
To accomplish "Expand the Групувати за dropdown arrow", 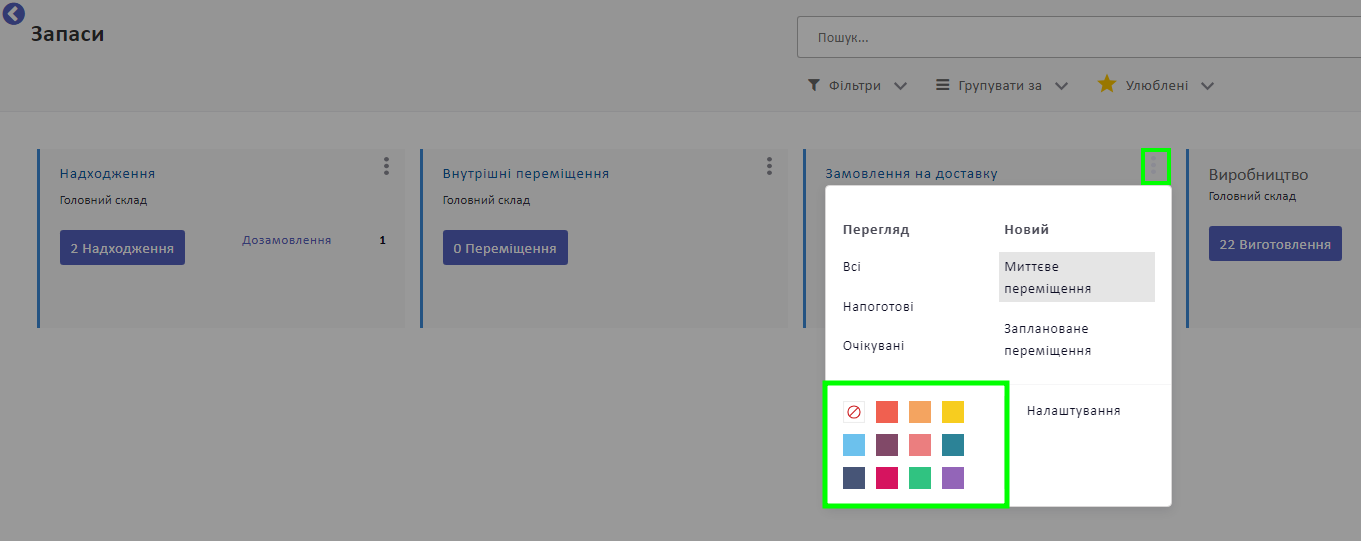I will [x=1061, y=86].
